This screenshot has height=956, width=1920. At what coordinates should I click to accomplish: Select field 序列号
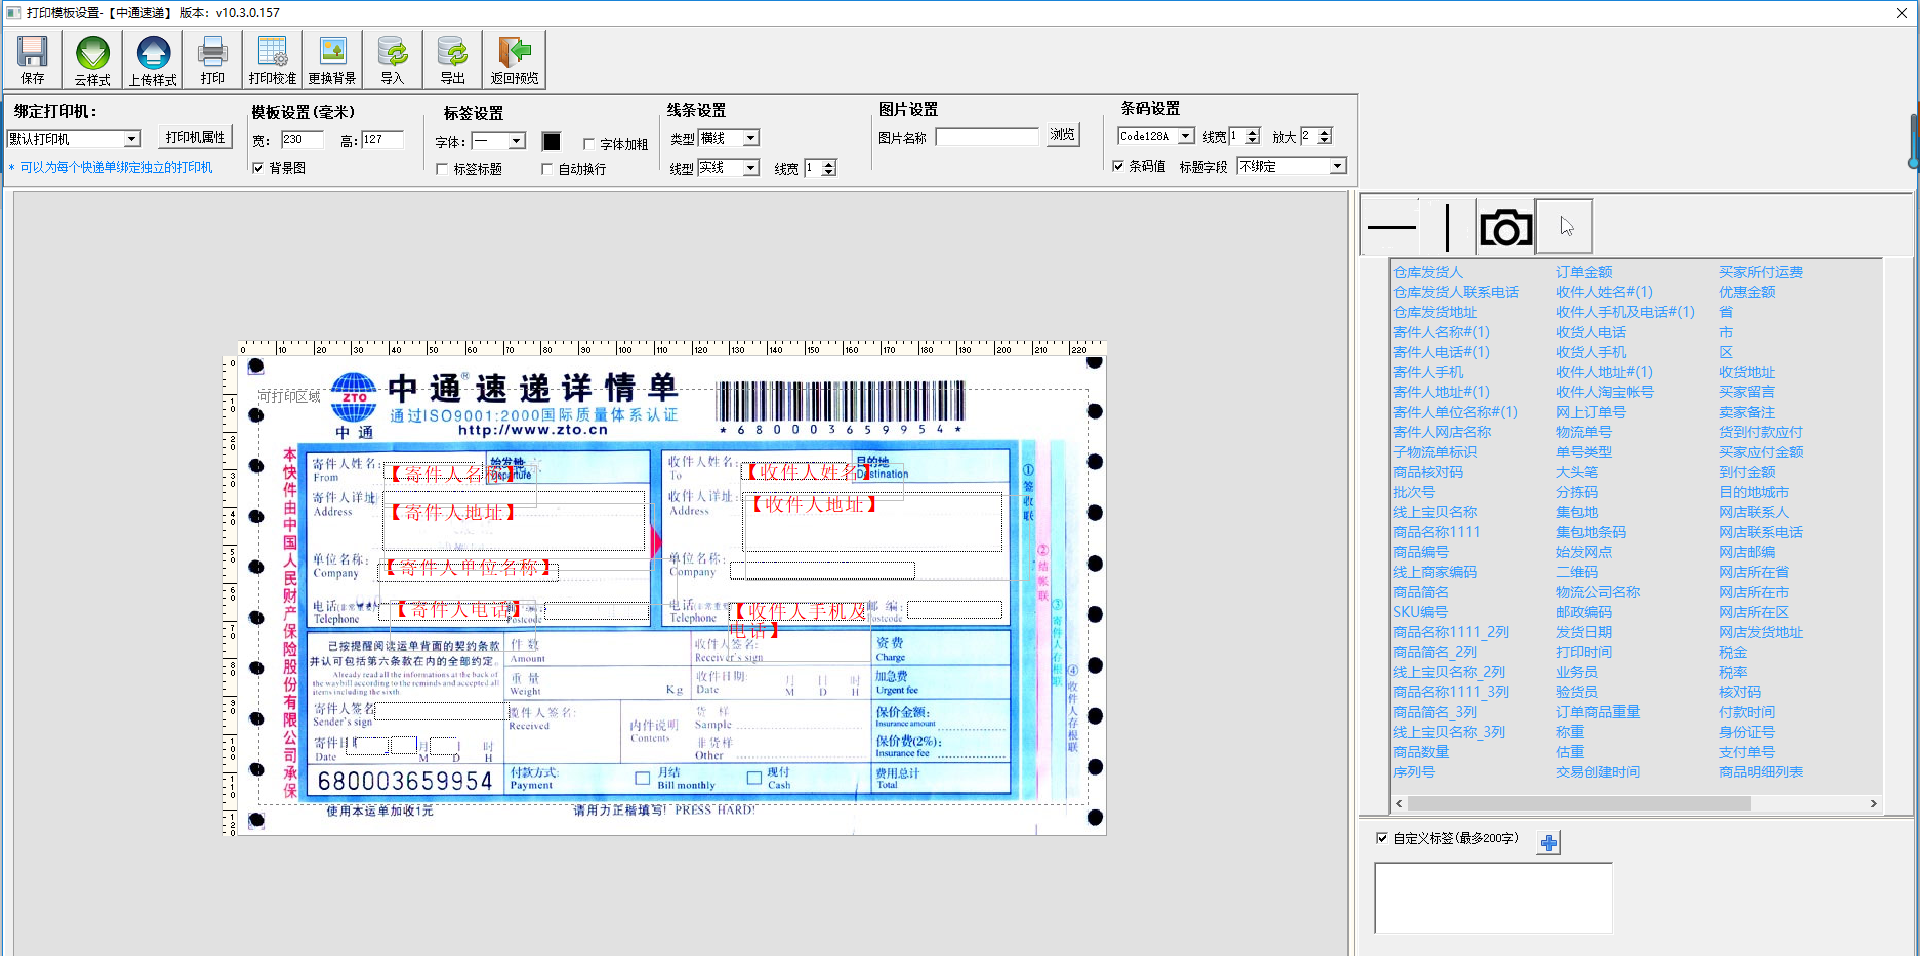point(1414,772)
